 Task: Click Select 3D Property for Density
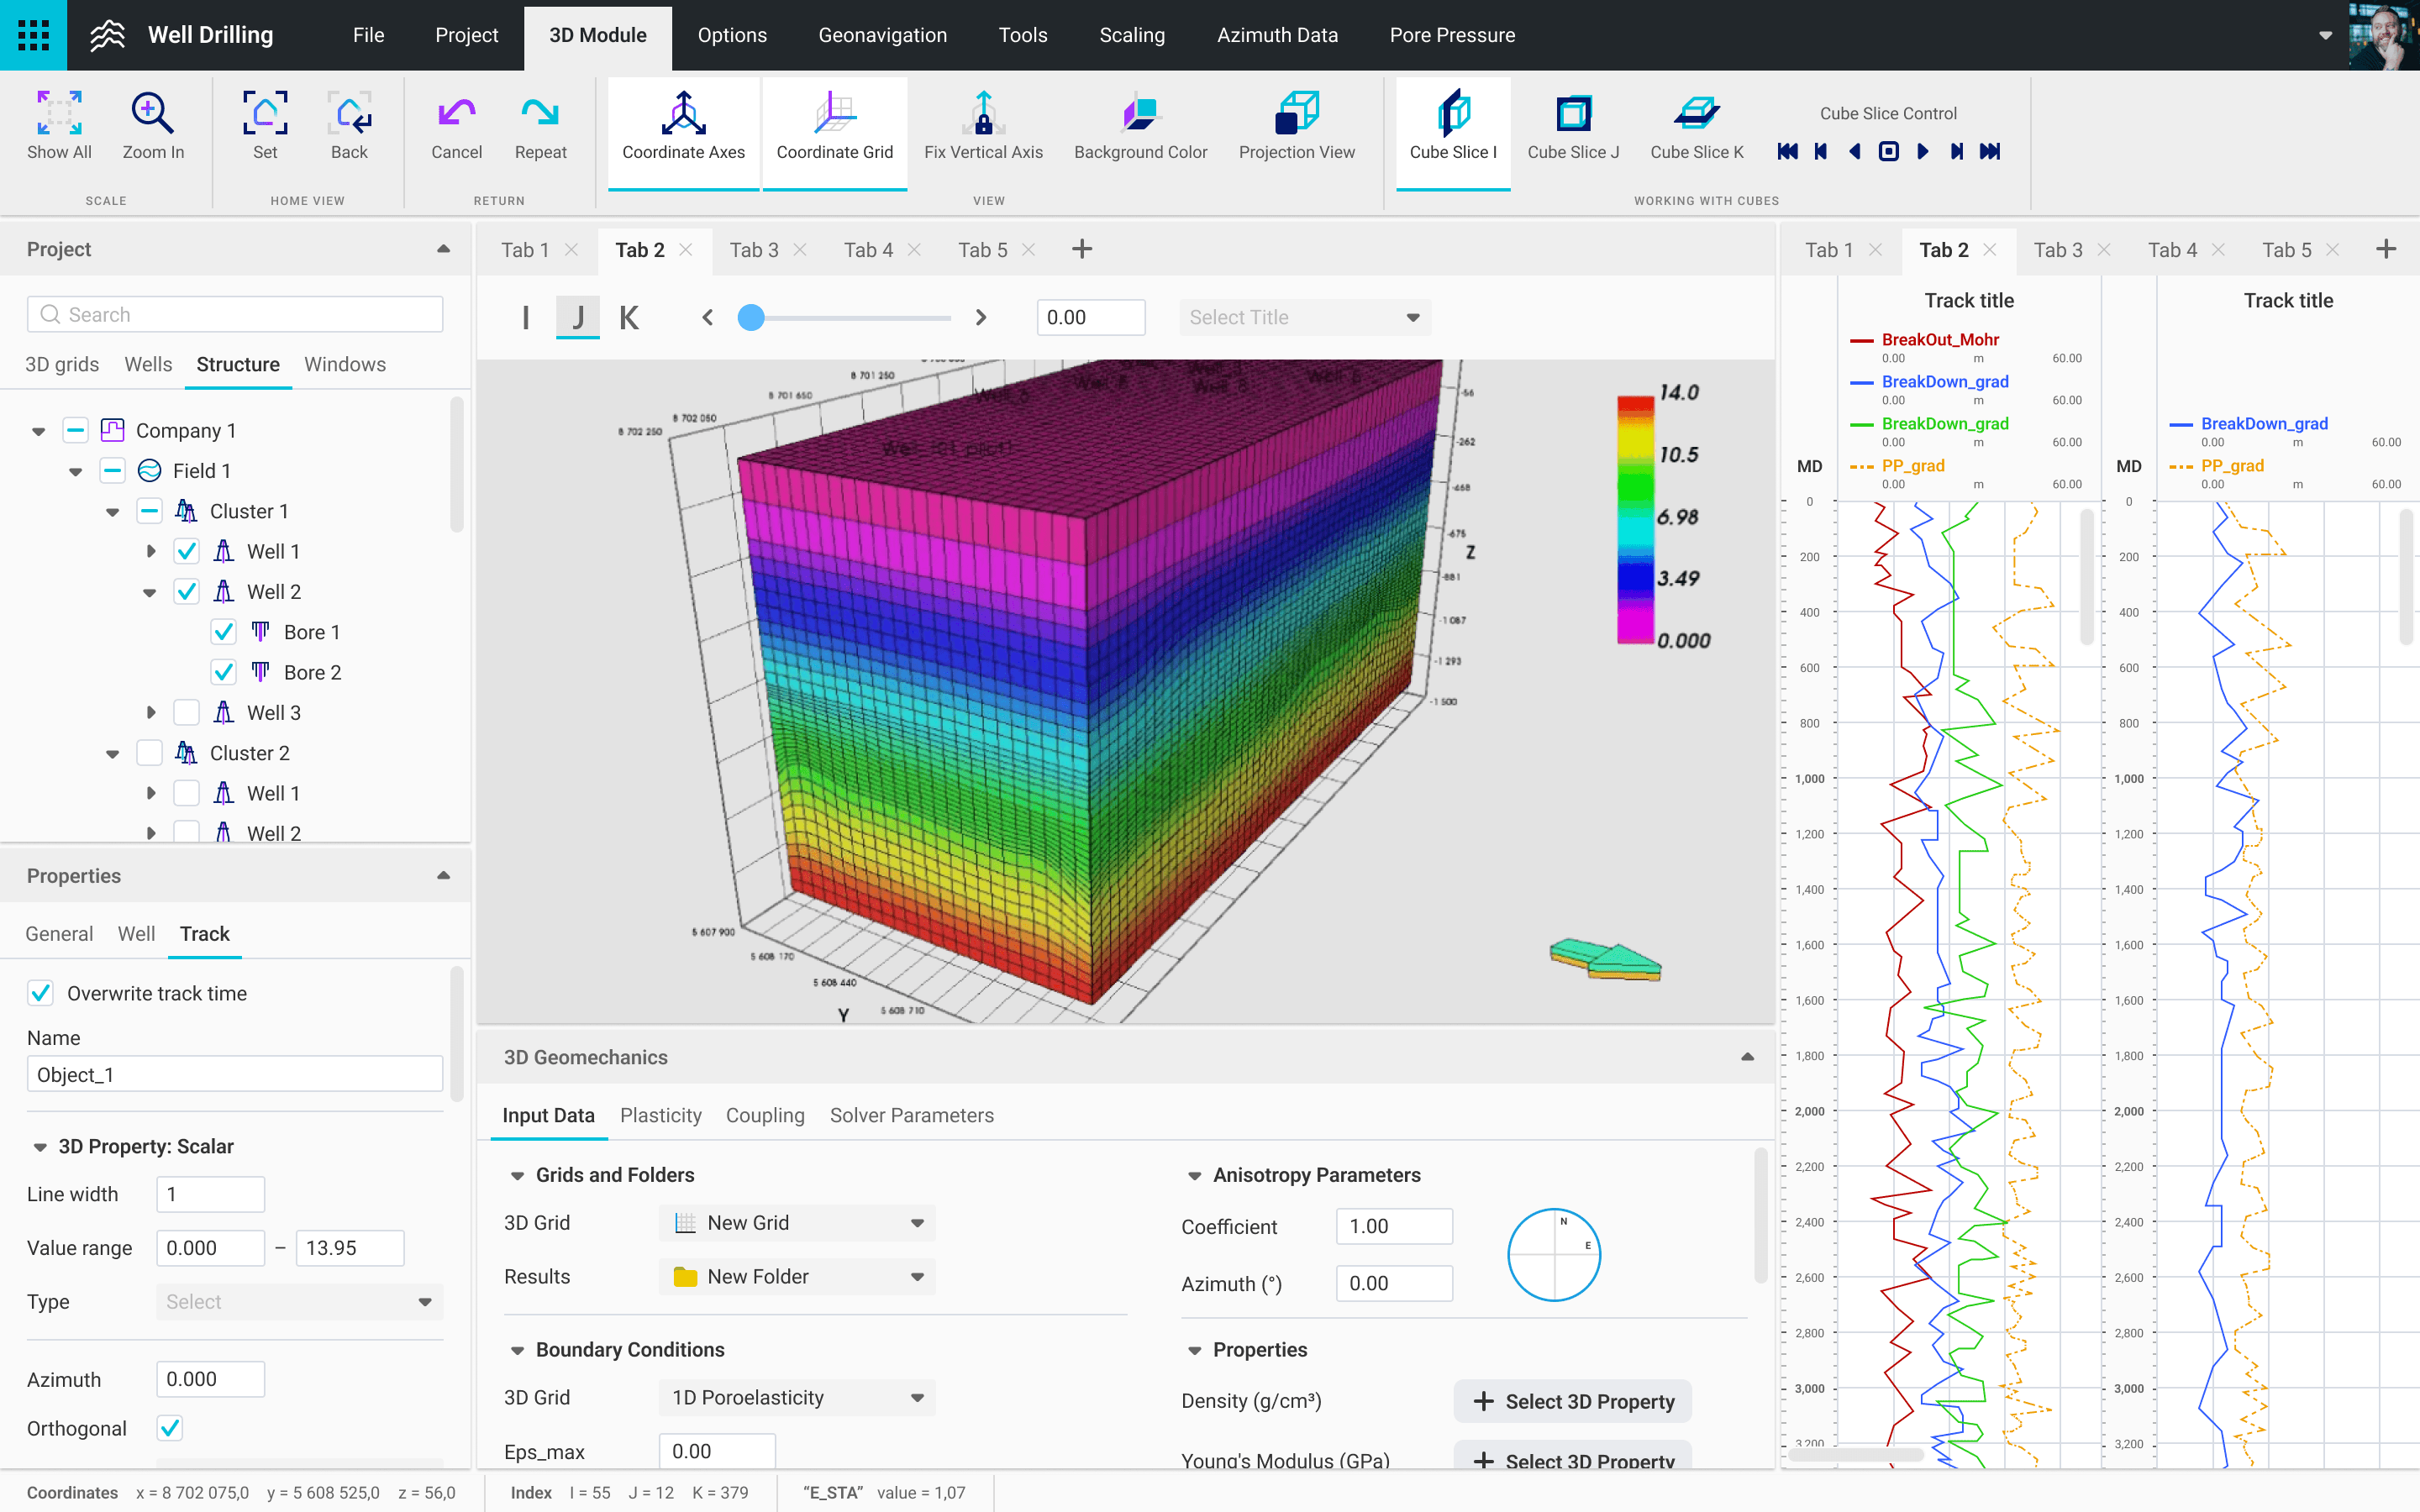(1572, 1401)
